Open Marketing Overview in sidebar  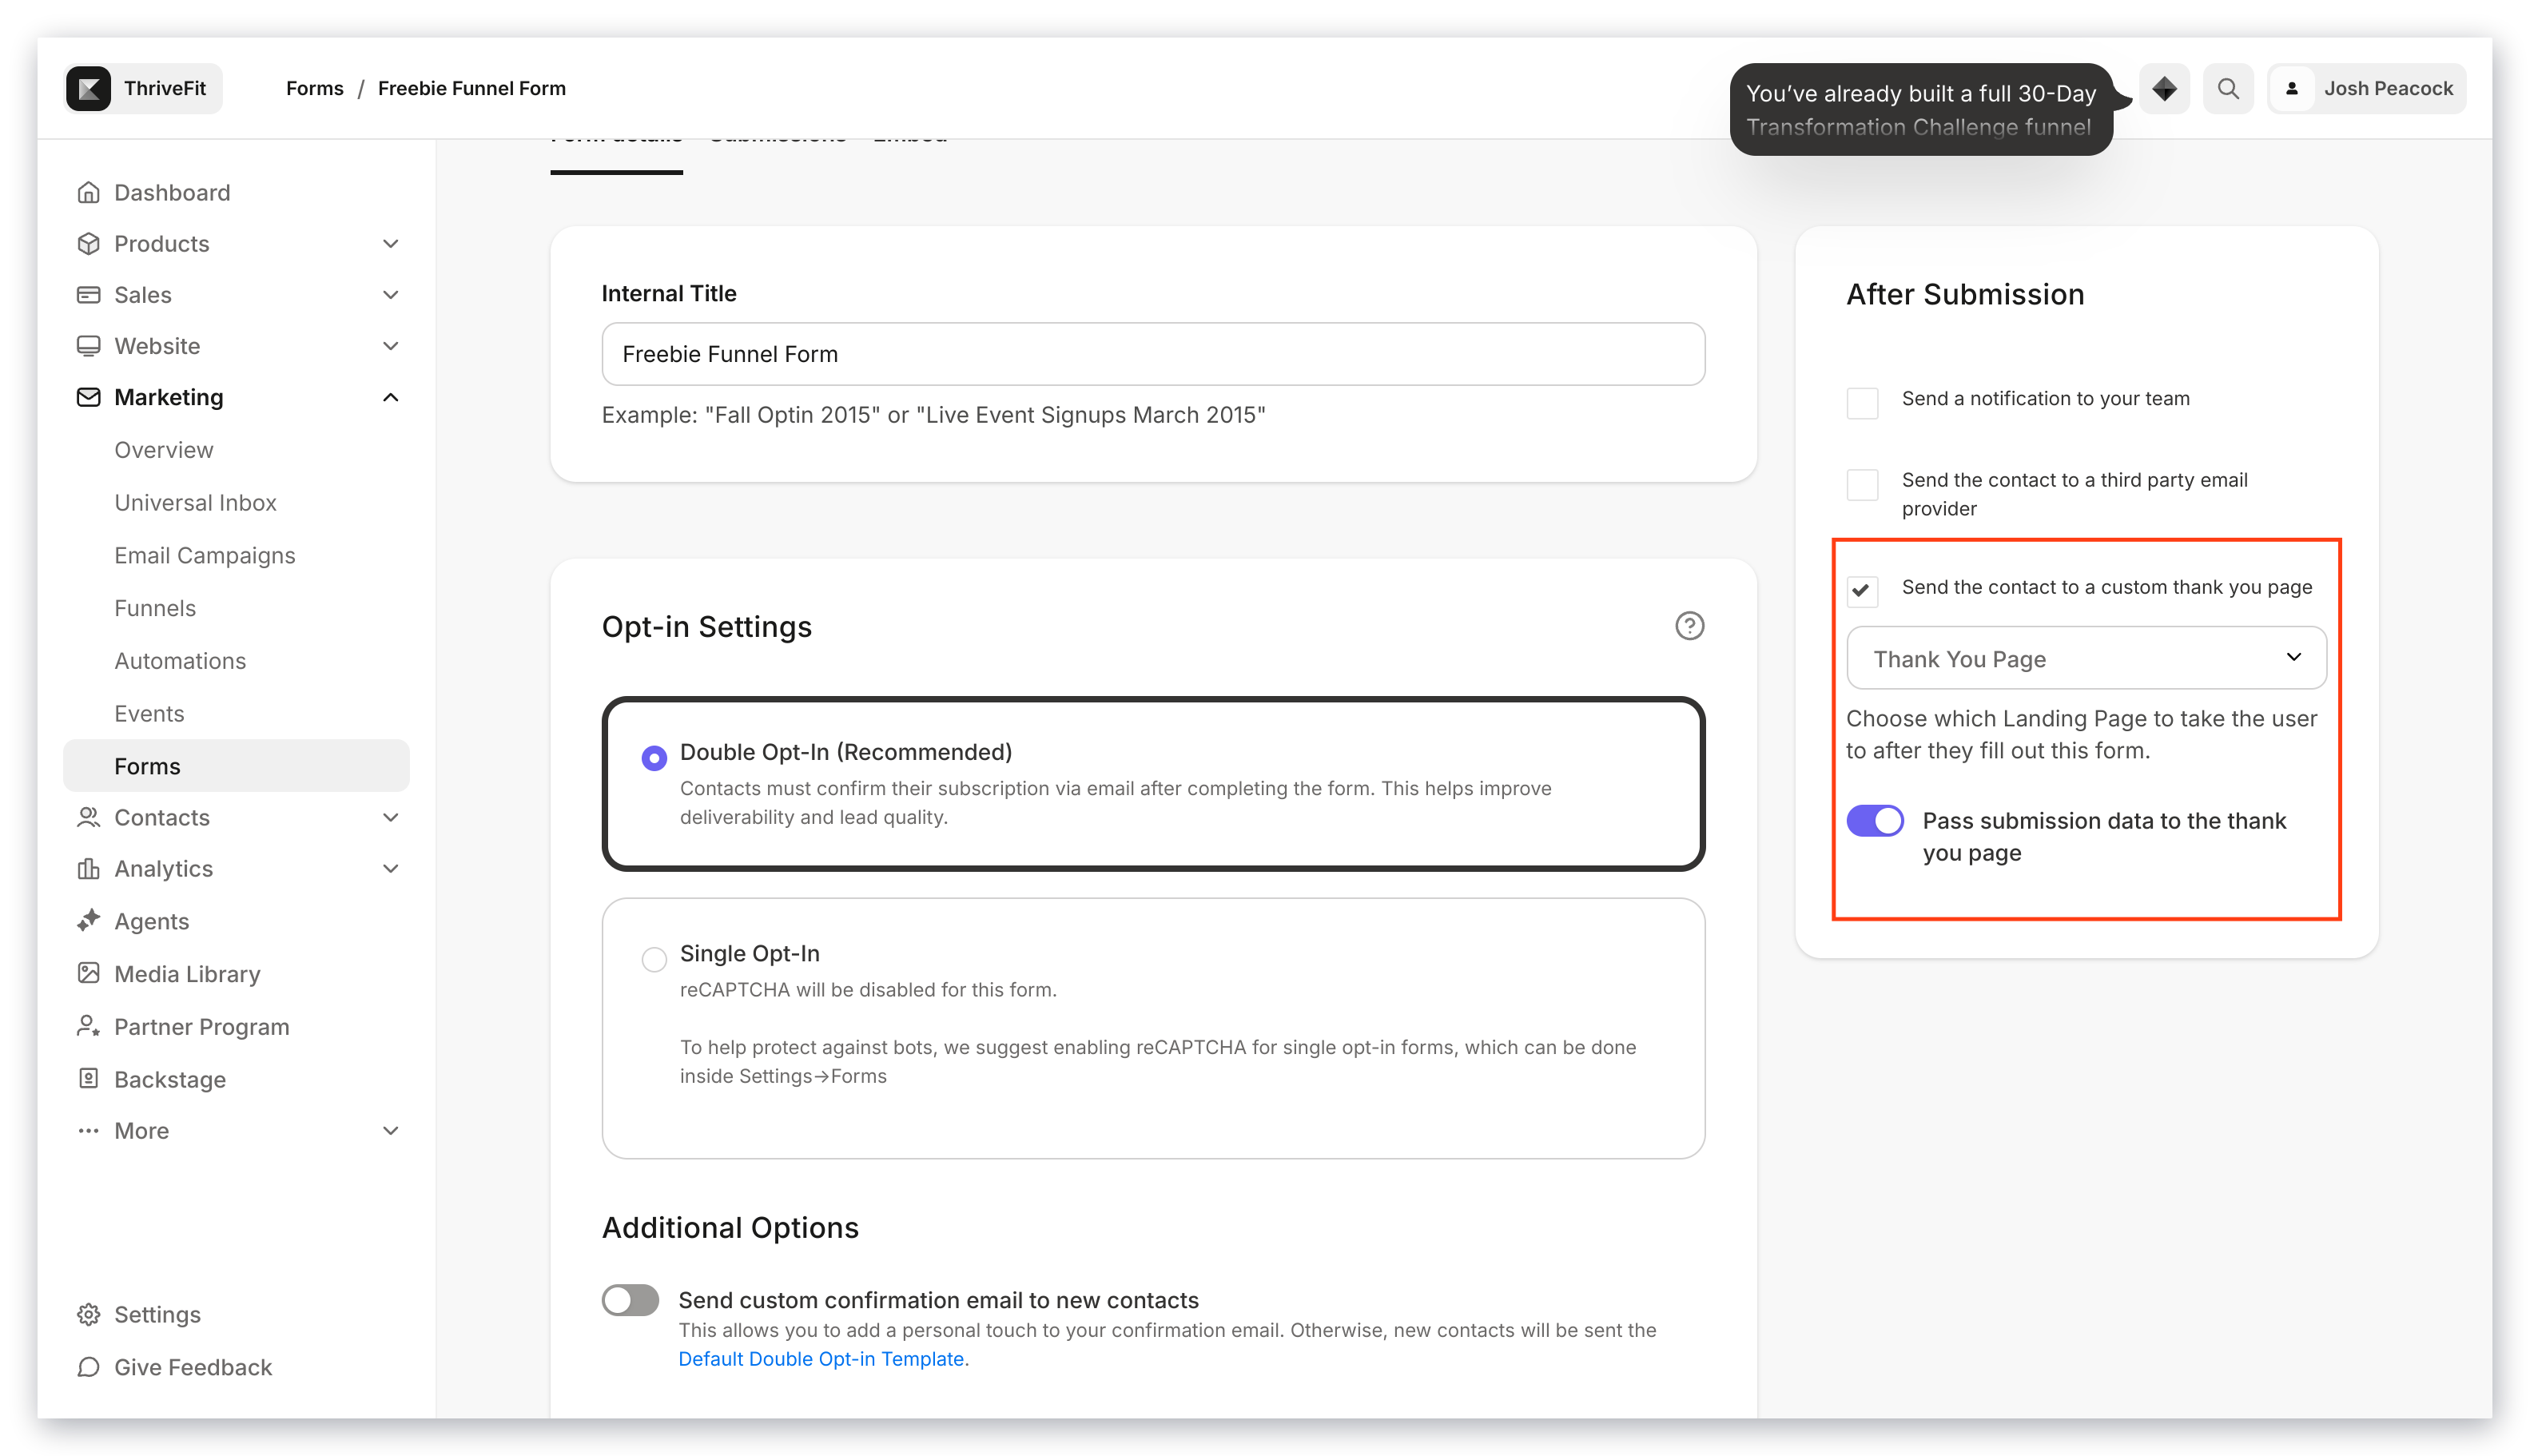164,449
